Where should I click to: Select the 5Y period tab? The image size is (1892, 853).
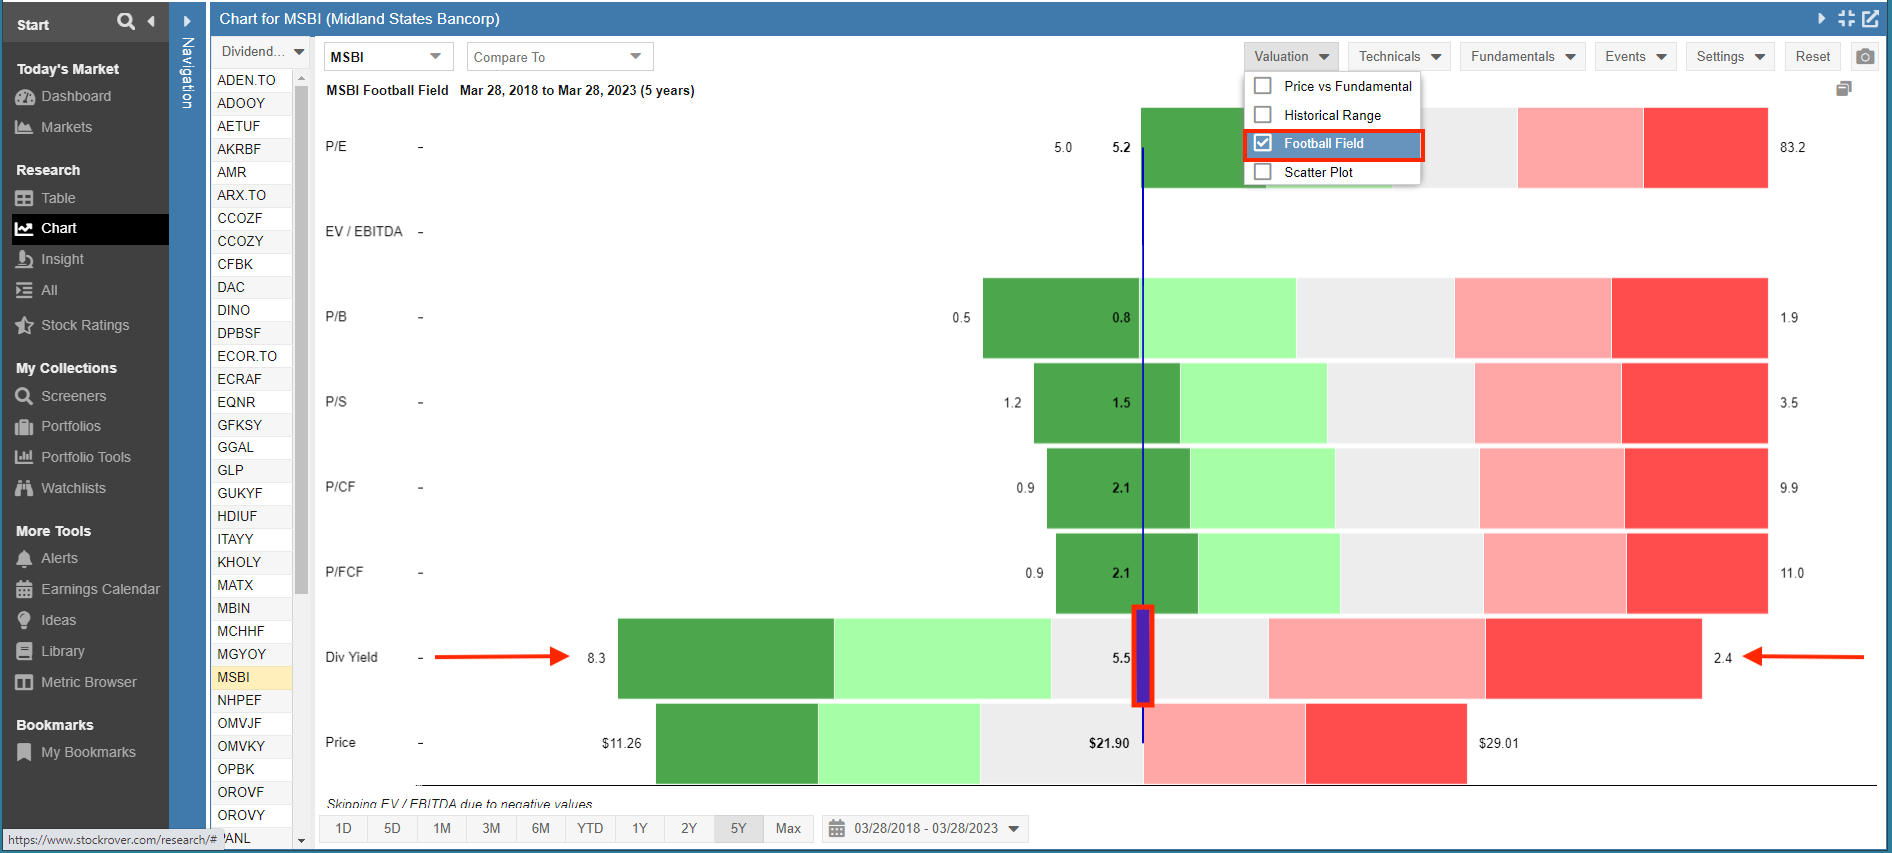pyautogui.click(x=738, y=829)
